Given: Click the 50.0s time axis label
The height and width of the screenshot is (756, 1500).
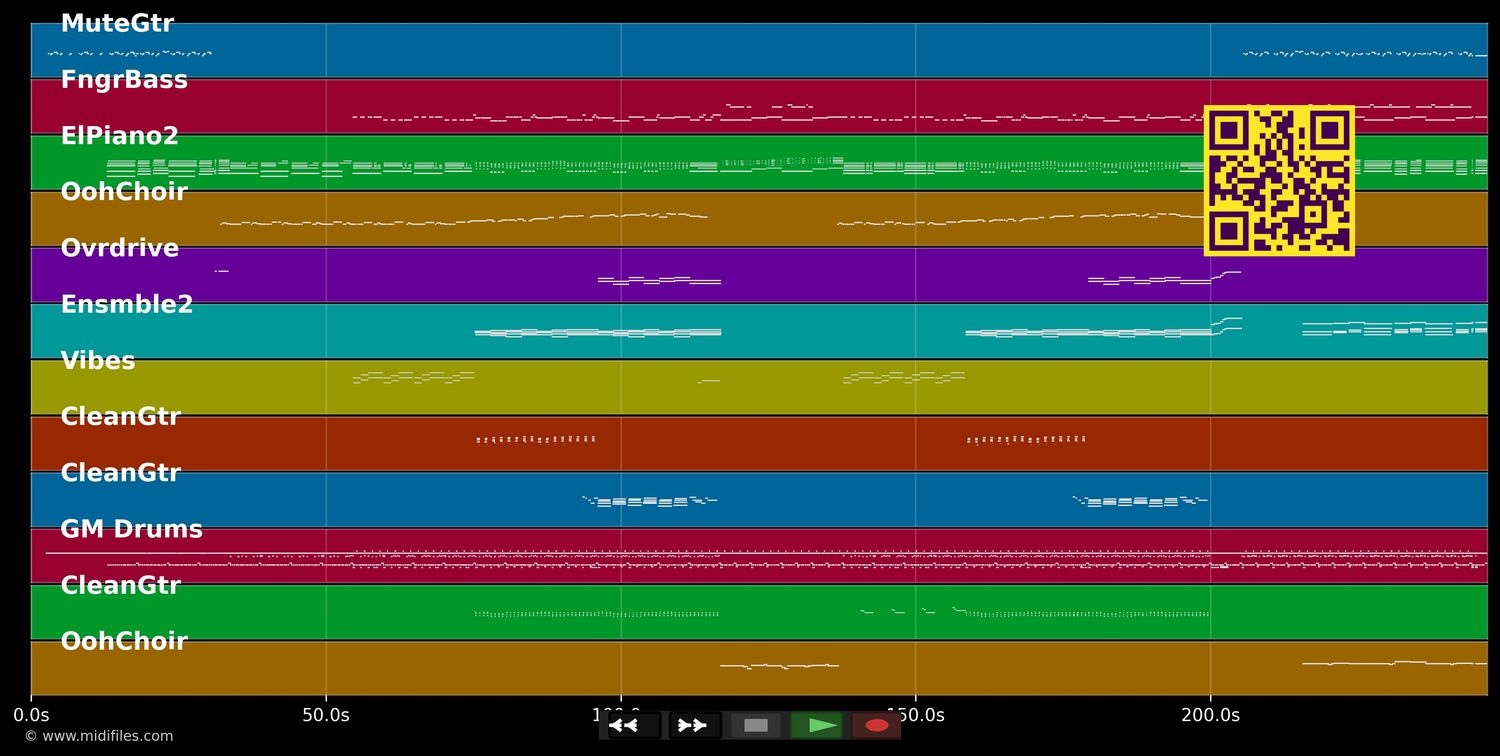Looking at the screenshot, I should click(326, 715).
